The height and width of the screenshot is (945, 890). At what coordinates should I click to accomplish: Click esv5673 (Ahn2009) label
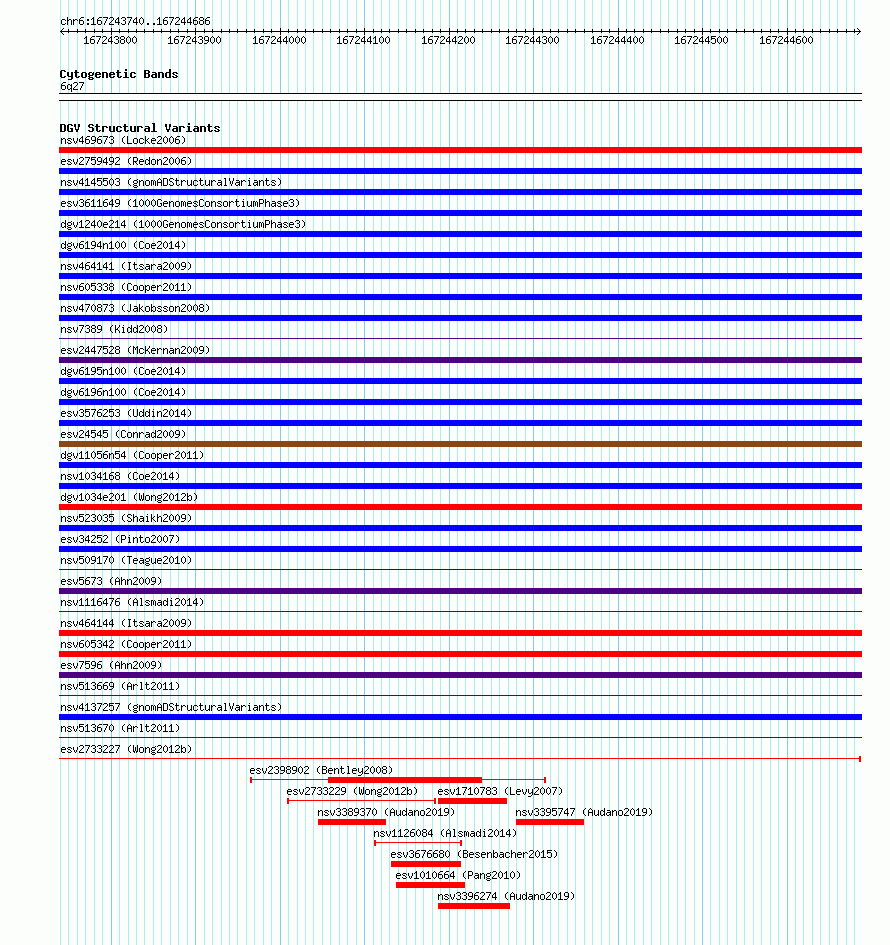pyautogui.click(x=111, y=582)
